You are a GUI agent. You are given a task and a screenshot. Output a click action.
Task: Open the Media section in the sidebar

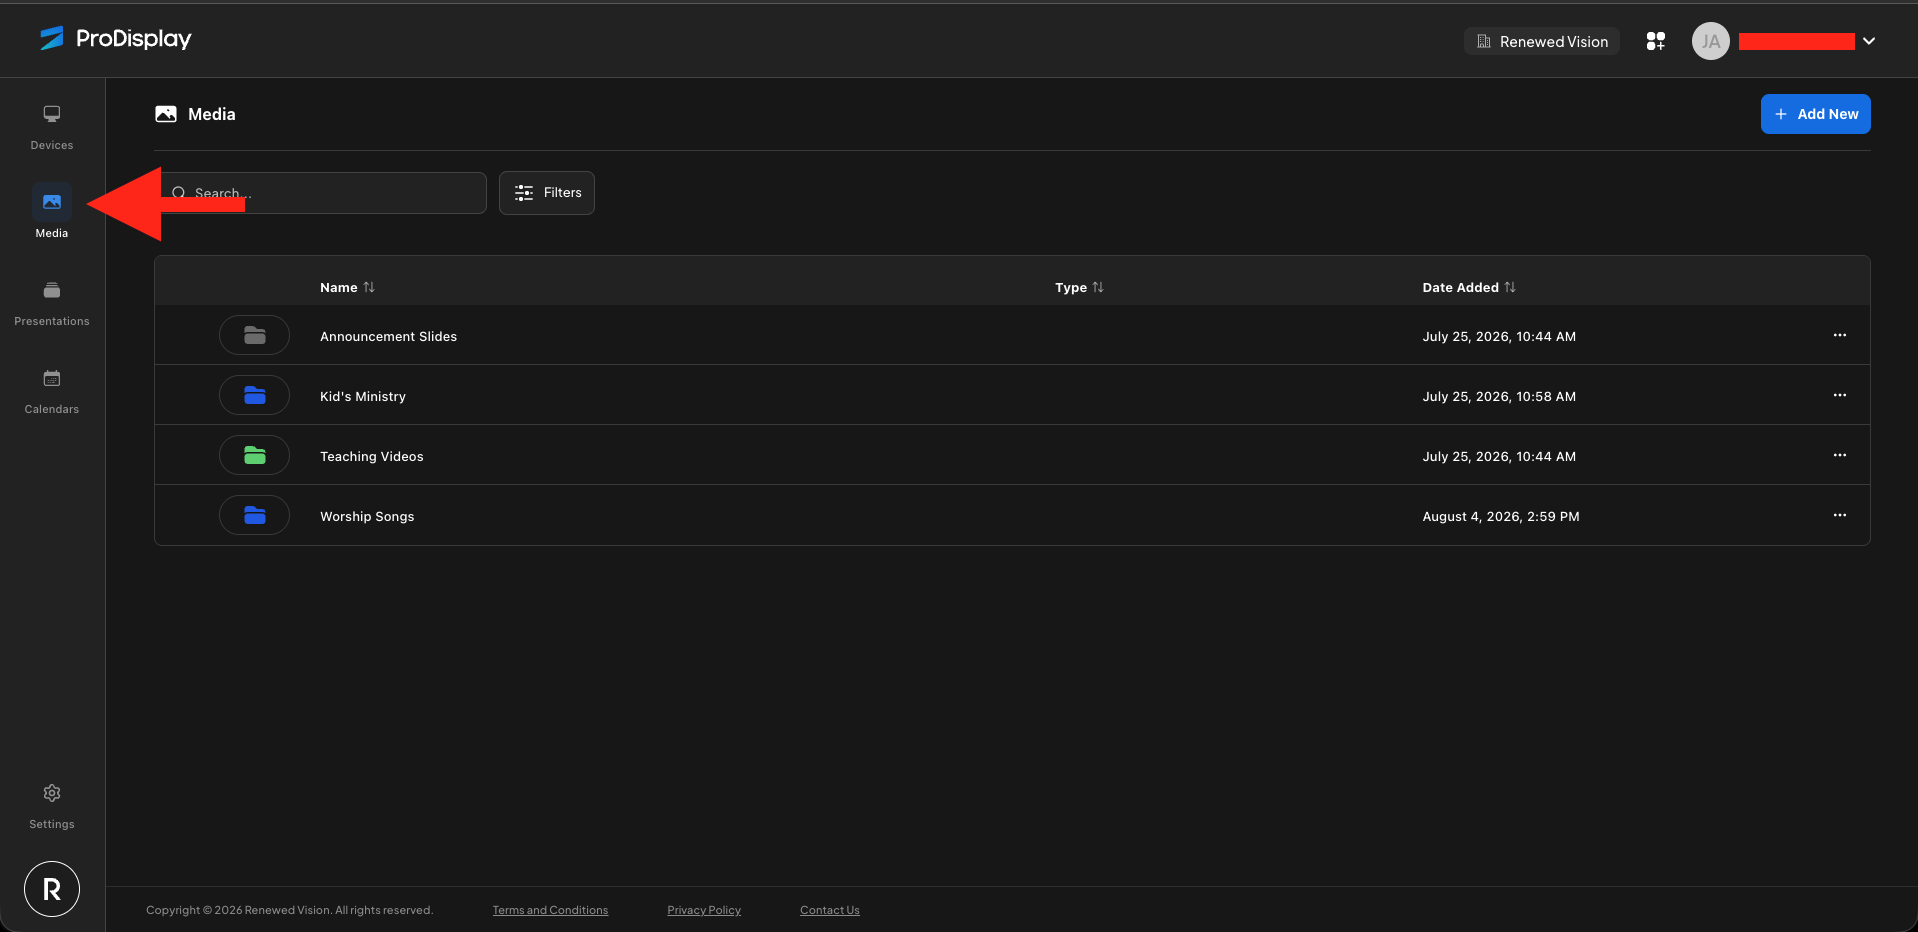click(52, 211)
